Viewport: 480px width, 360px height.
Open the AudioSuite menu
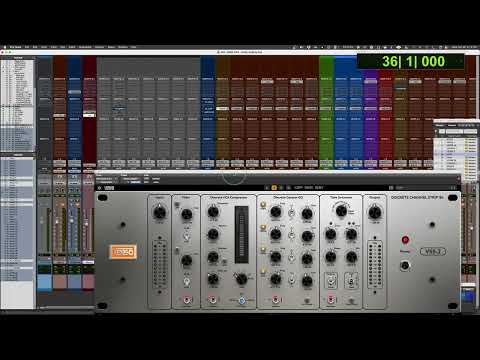pyautogui.click(x=85, y=47)
